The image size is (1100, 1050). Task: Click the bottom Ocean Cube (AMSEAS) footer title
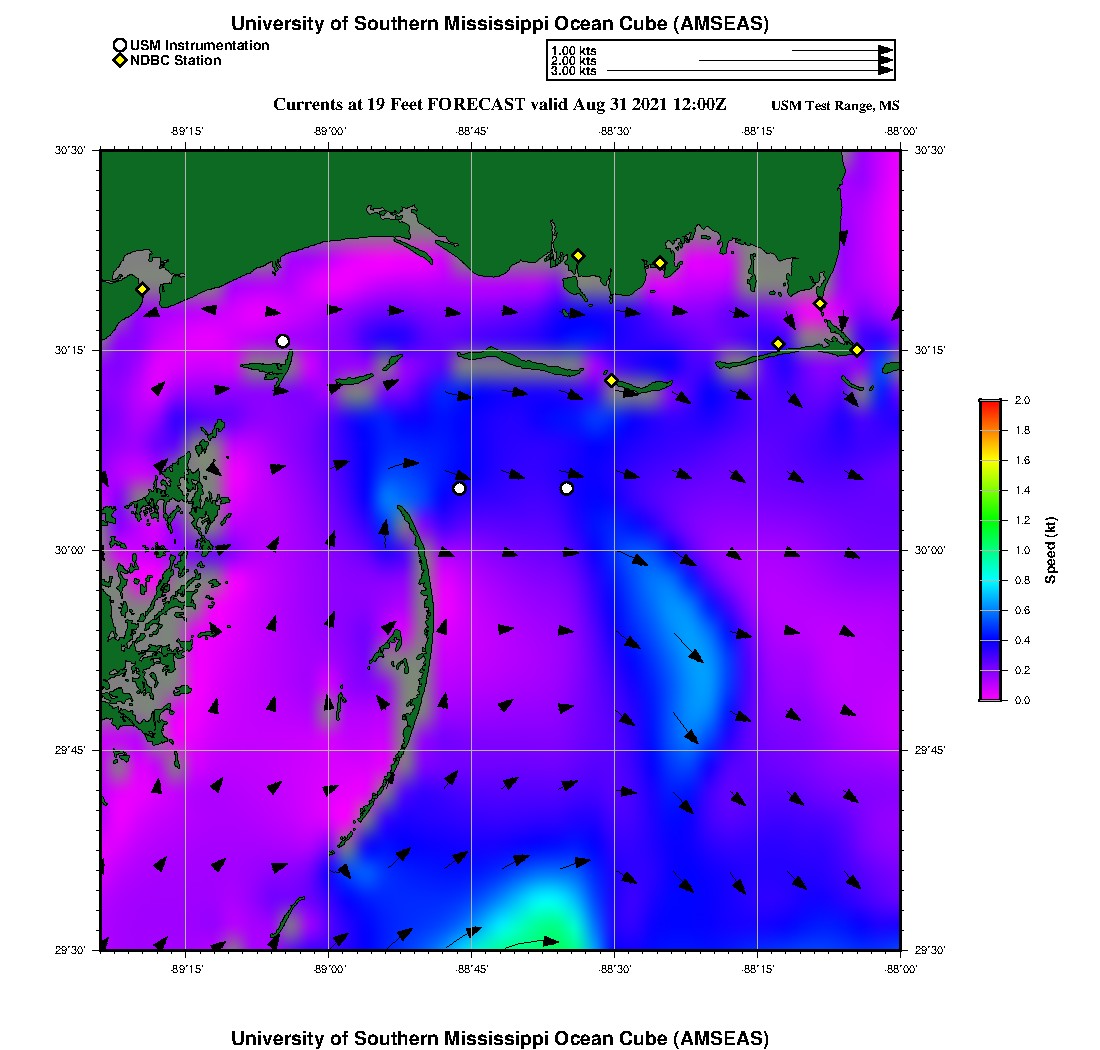[x=500, y=1038]
